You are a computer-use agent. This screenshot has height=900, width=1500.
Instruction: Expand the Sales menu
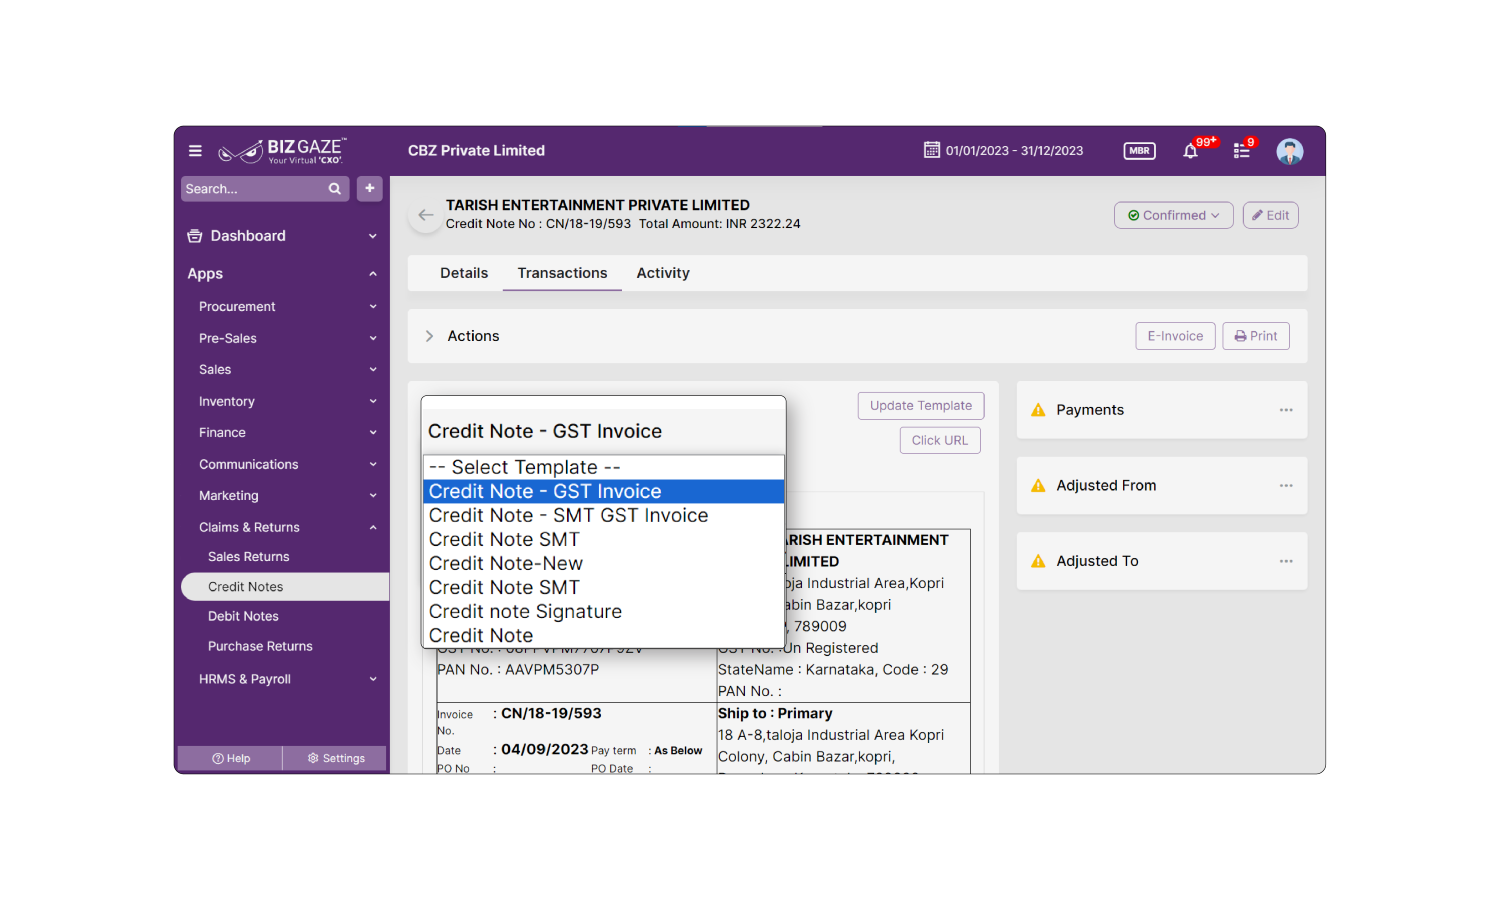(x=373, y=370)
